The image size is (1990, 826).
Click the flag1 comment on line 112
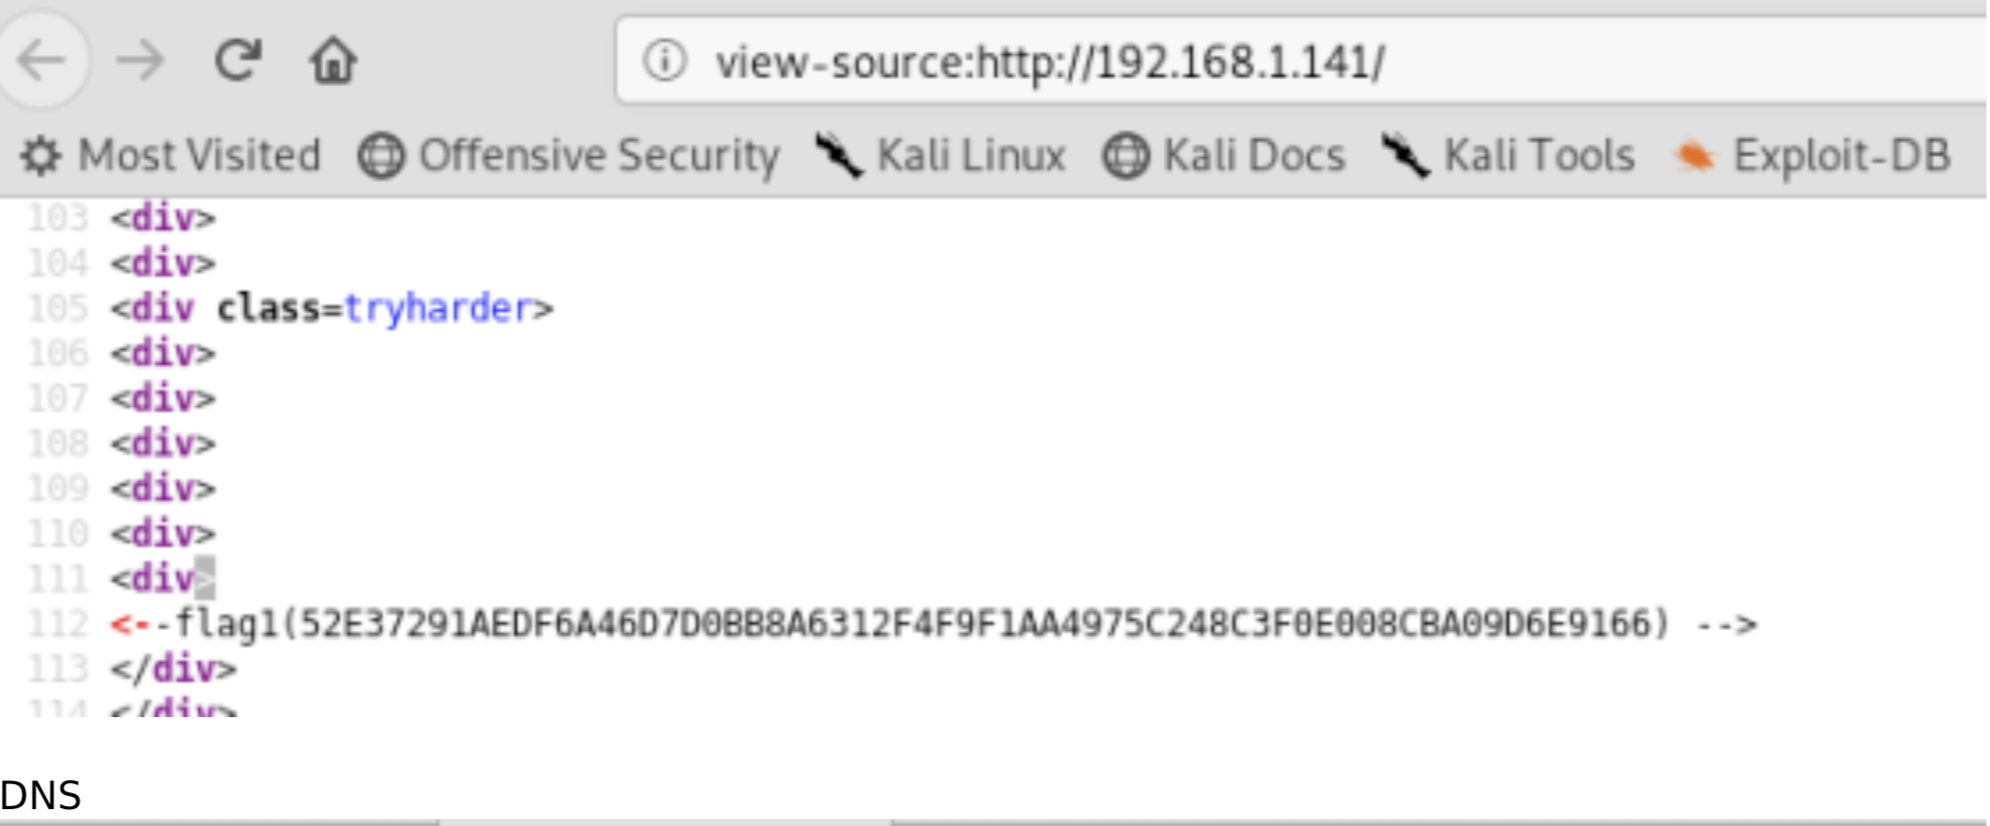pos(933,624)
